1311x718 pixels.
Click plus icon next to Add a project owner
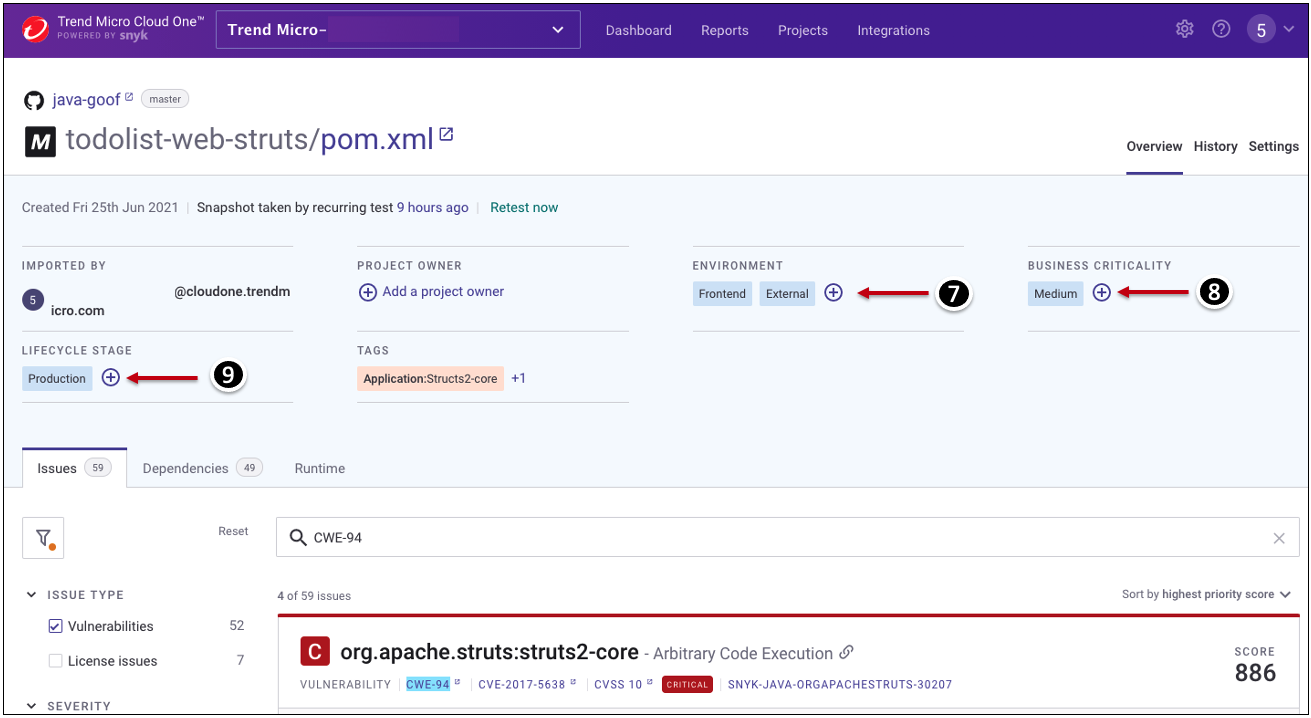[x=367, y=292]
